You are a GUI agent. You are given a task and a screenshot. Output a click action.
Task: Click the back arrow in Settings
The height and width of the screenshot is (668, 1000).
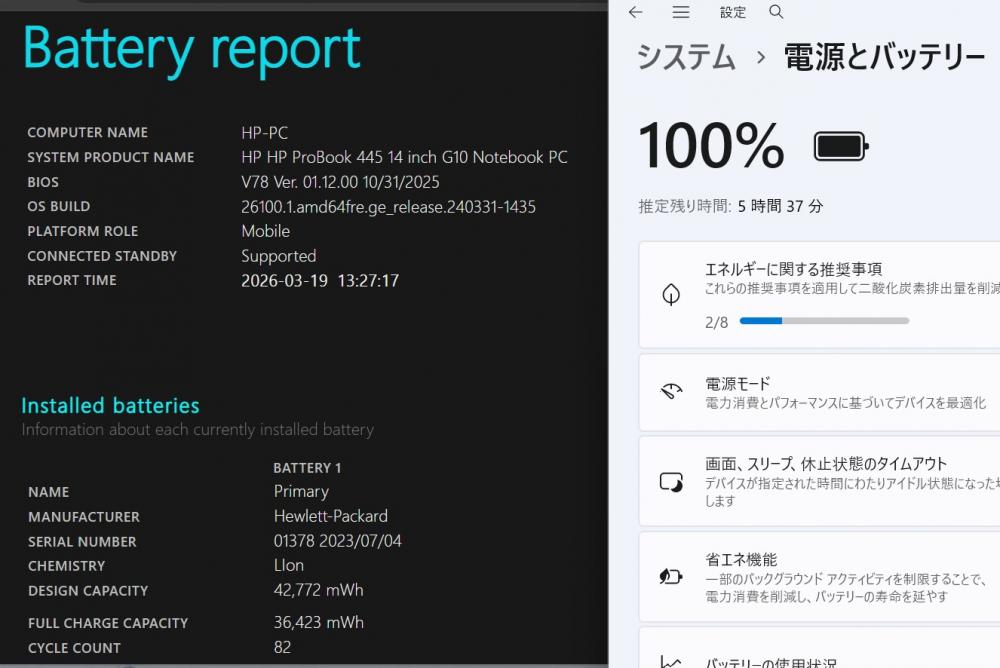[635, 12]
